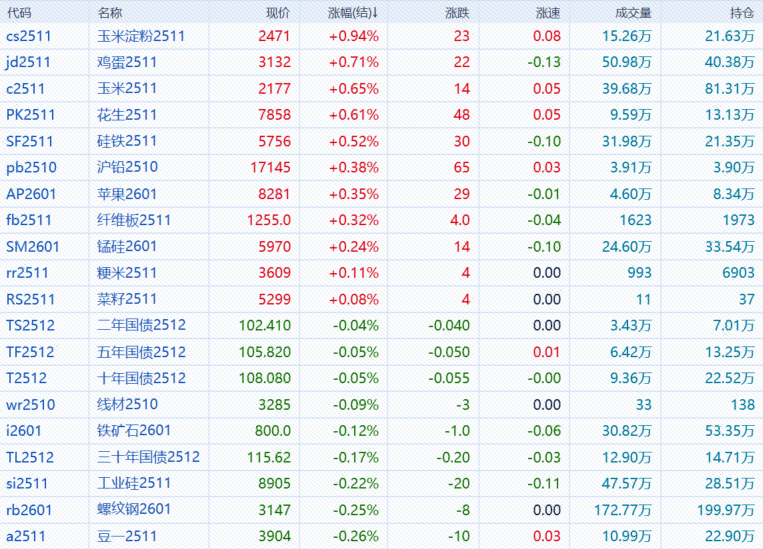Click the 纤维板2511 name link
This screenshot has width=763, height=549.
pyautogui.click(x=134, y=219)
